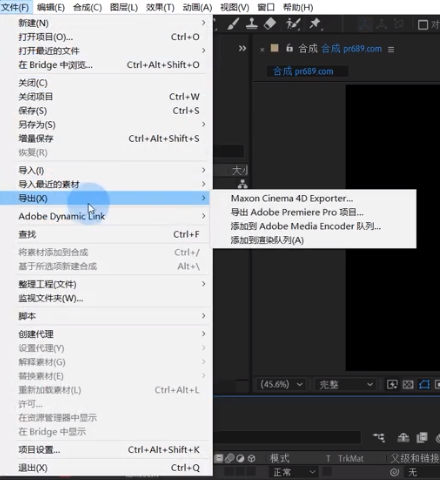Click the world axis mode icon

[382, 24]
